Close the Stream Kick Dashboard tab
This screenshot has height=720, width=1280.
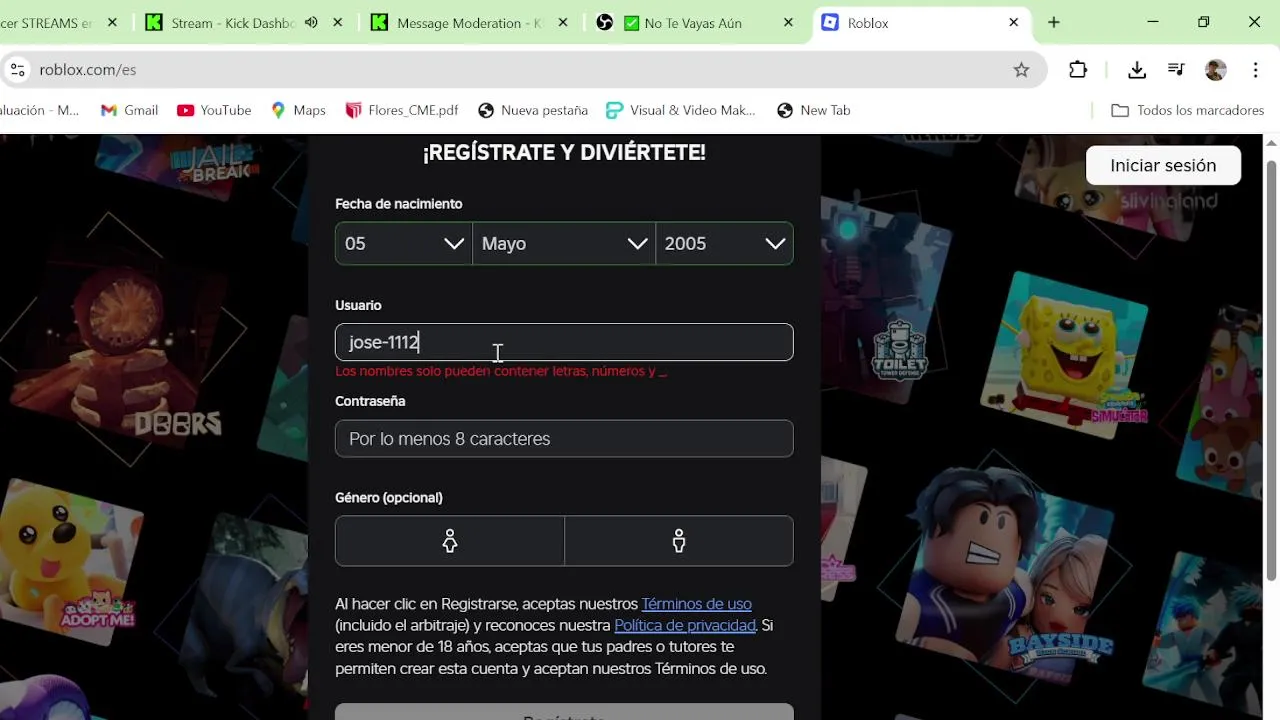tap(339, 22)
